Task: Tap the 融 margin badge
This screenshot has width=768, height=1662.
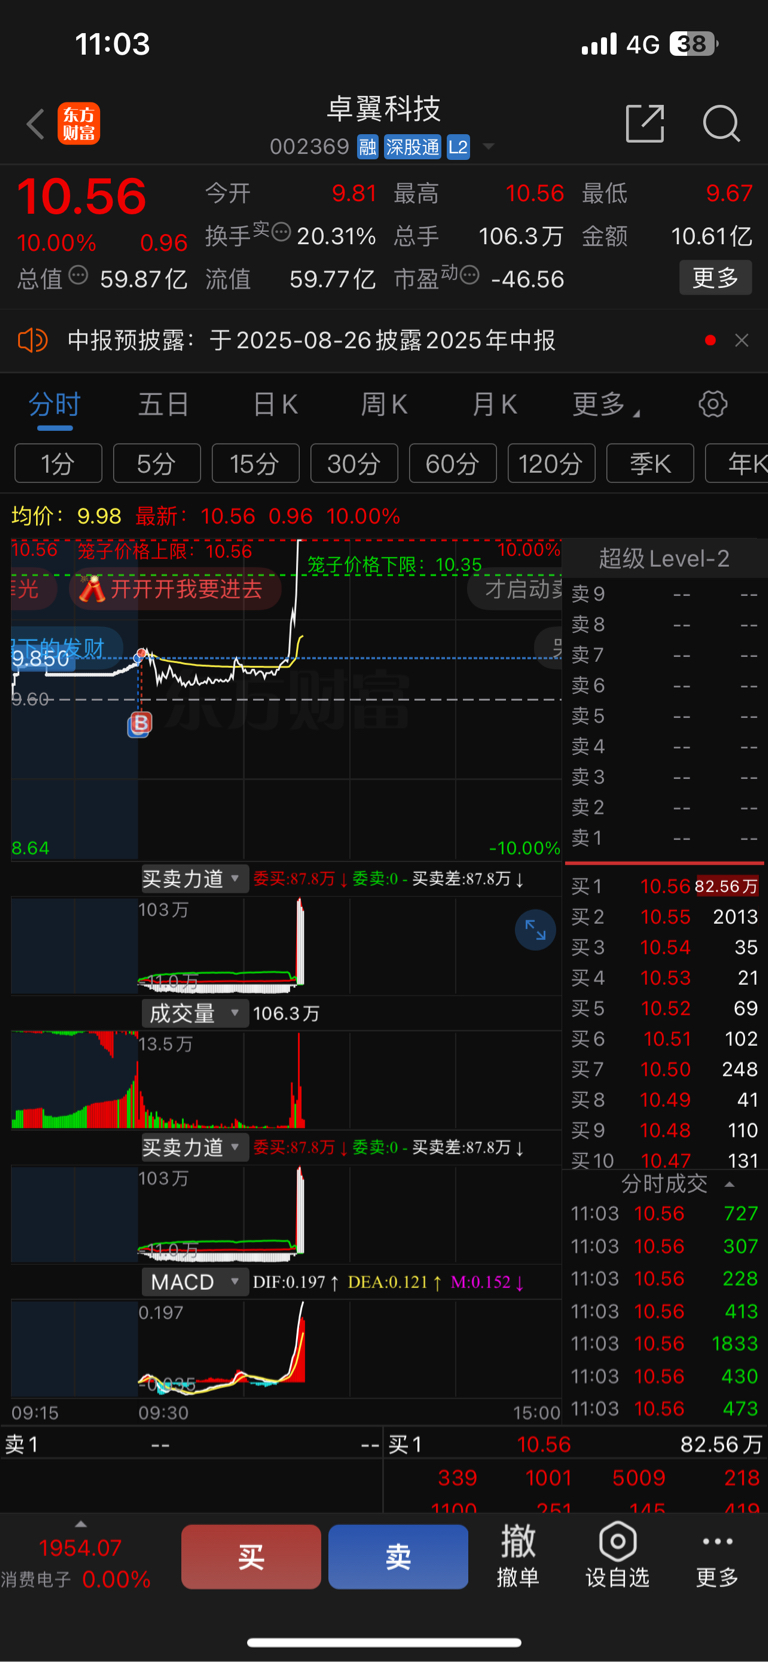Action: tap(368, 147)
